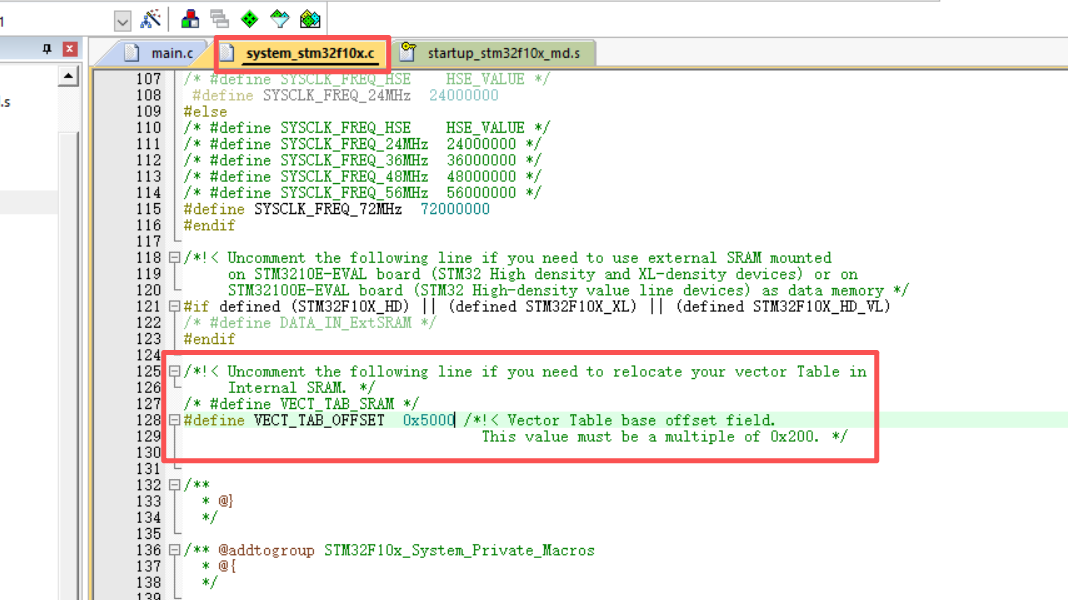Image resolution: width=1068 pixels, height=600 pixels.
Task: Click SYSCLK_FREQ_36MHz on line 112
Action: click(354, 160)
